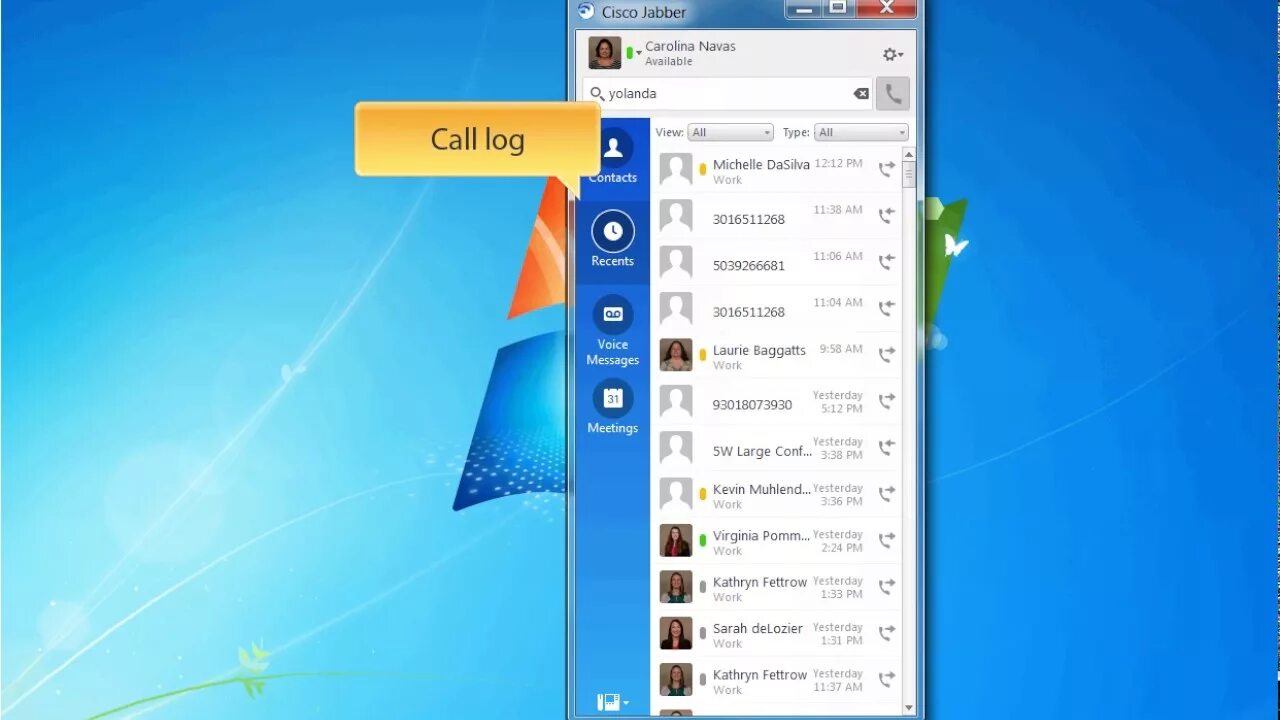Call back Sarah deLozier using call icon

[886, 633]
